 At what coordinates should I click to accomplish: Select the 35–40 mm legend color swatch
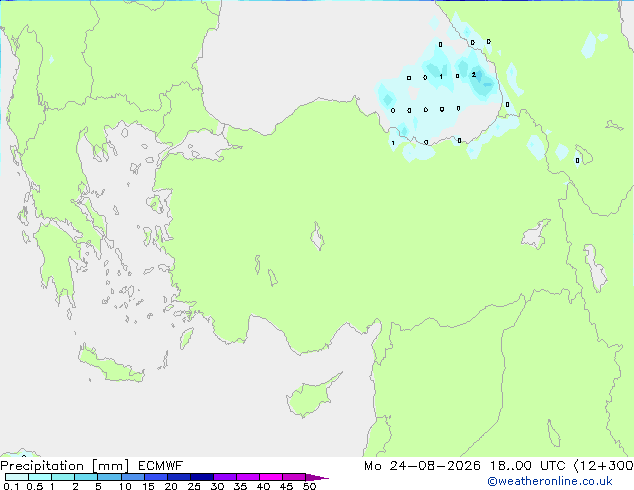point(247,477)
